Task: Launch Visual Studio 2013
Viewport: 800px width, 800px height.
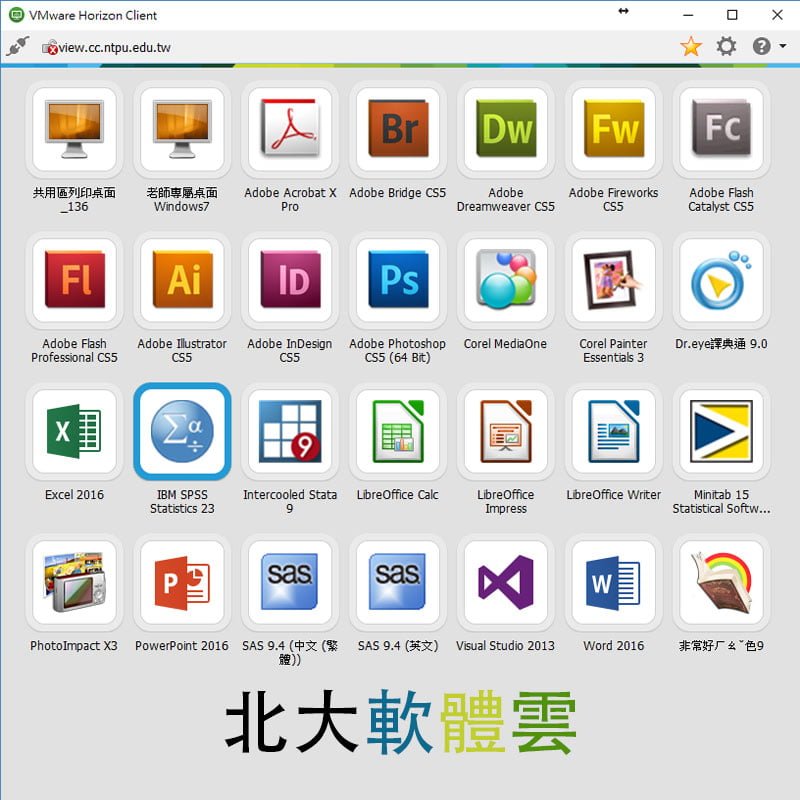Action: click(506, 583)
